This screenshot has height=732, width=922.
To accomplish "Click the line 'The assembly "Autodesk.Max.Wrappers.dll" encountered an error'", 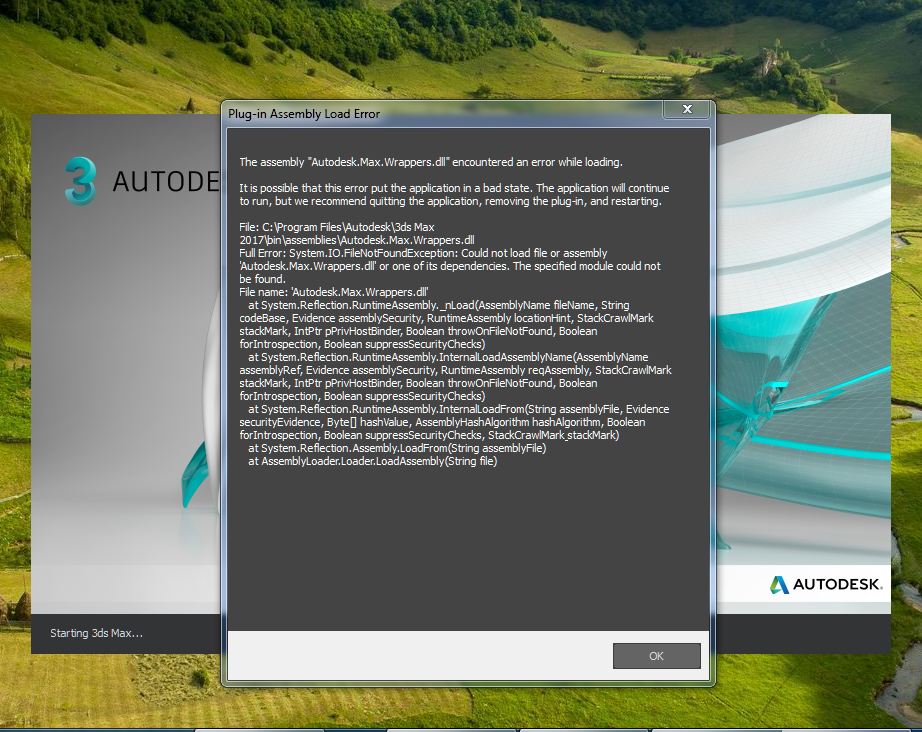I will [x=430, y=162].
